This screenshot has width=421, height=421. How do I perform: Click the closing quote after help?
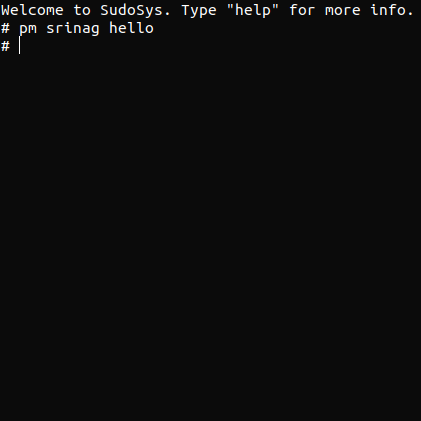[x=275, y=6]
